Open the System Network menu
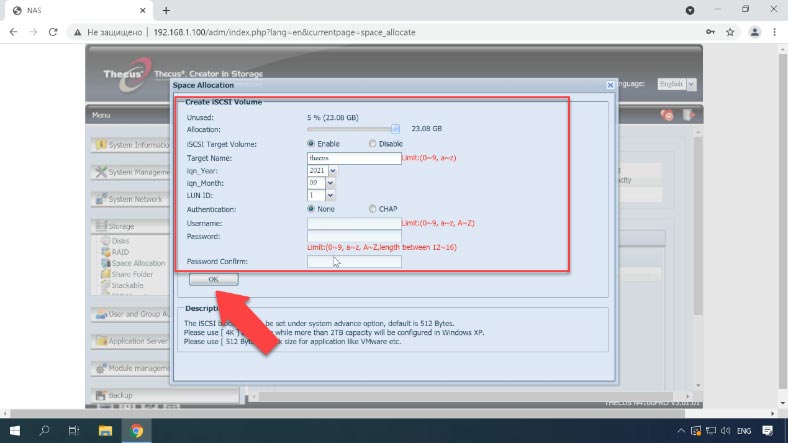 click(x=133, y=199)
